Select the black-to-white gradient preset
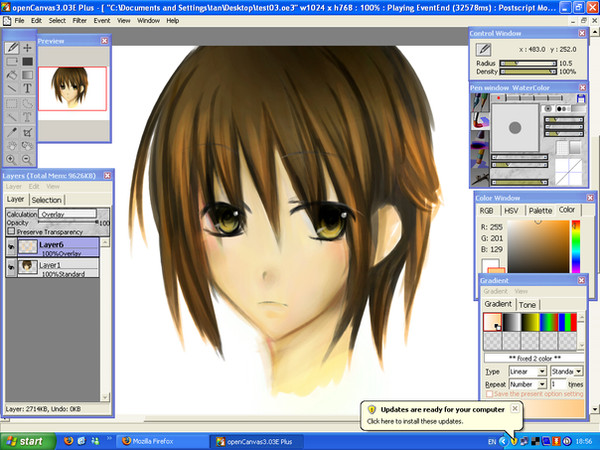Screen dimensions: 600x450 [x=511, y=322]
